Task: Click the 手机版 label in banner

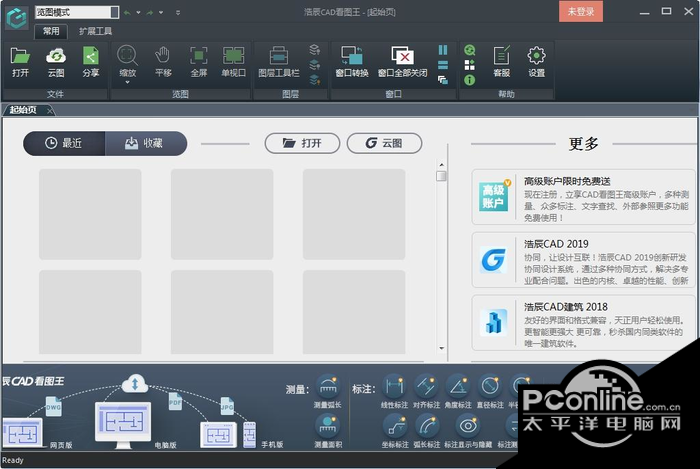Action: click(x=272, y=444)
